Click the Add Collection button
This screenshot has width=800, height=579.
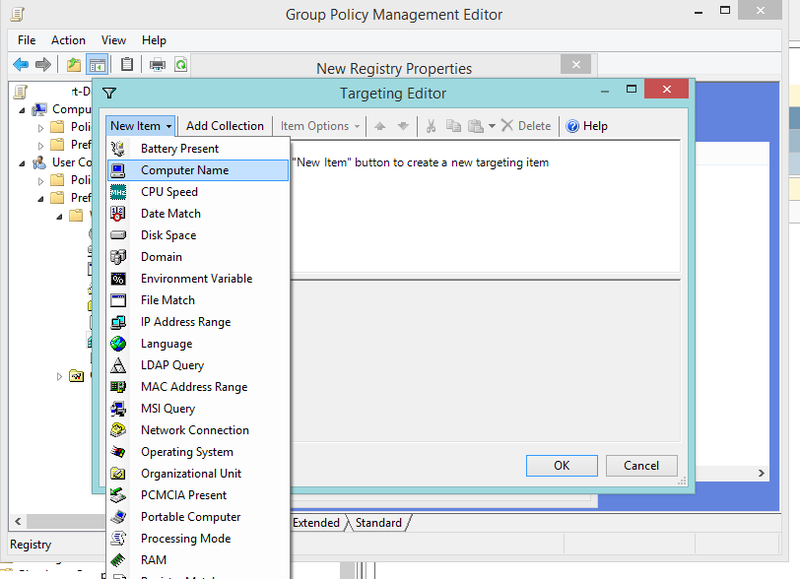[x=224, y=125]
